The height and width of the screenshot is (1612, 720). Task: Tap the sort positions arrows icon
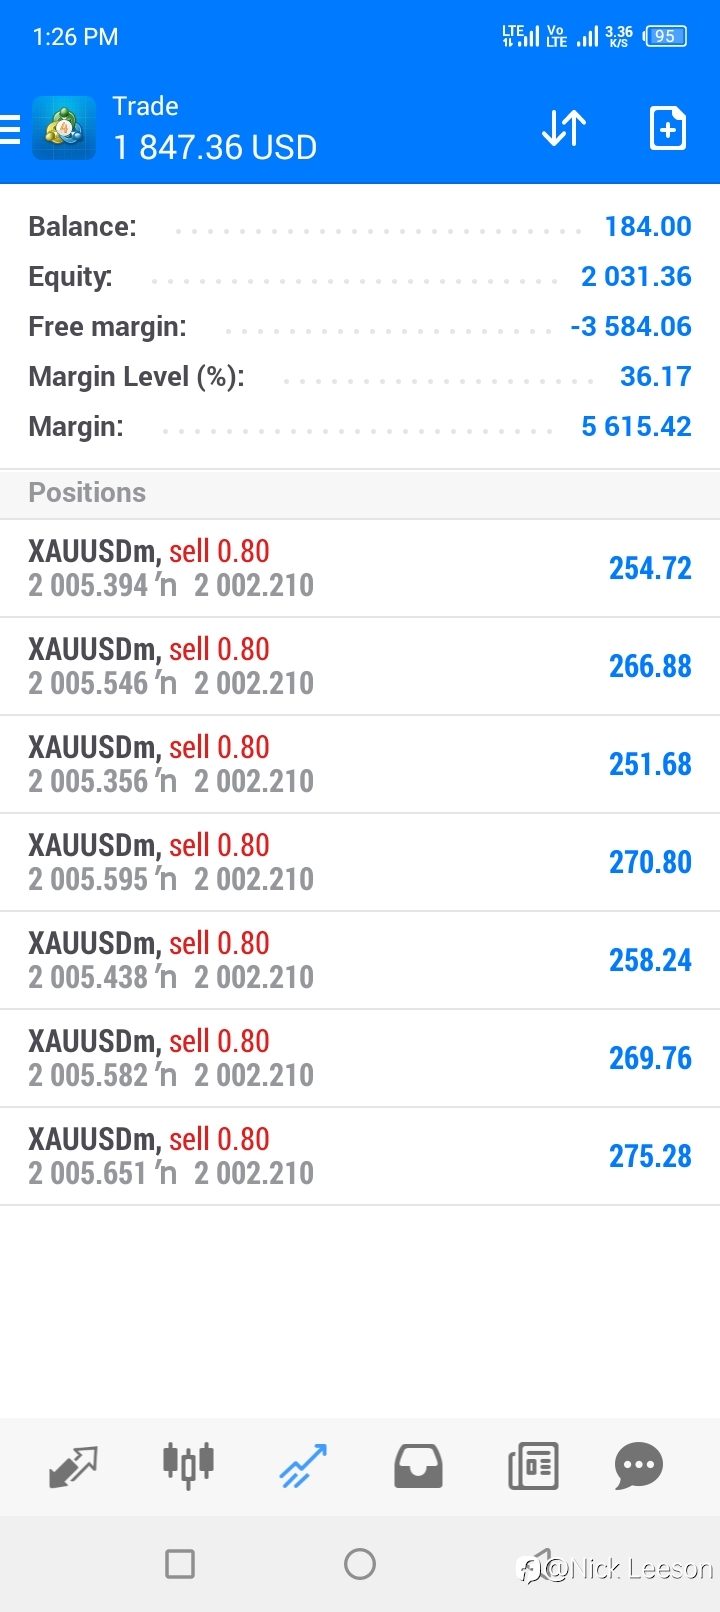564,129
